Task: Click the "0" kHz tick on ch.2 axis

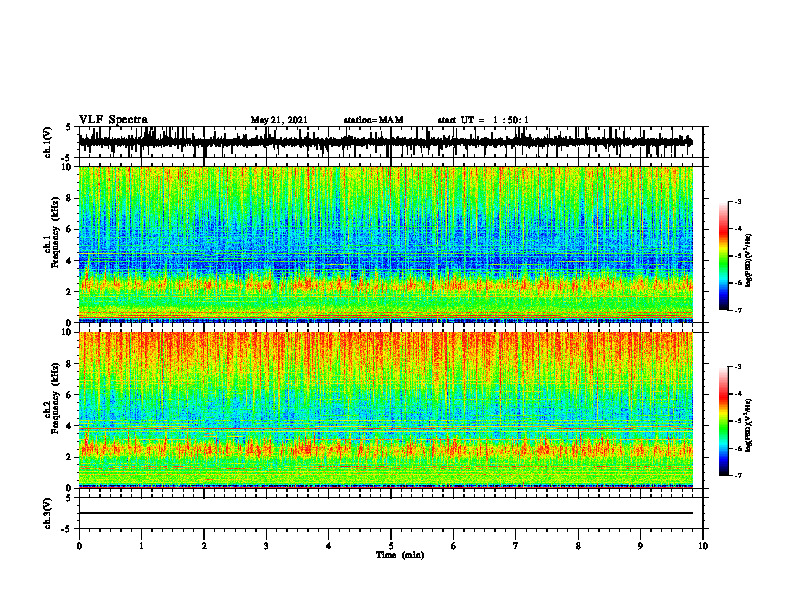Action: pyautogui.click(x=70, y=488)
